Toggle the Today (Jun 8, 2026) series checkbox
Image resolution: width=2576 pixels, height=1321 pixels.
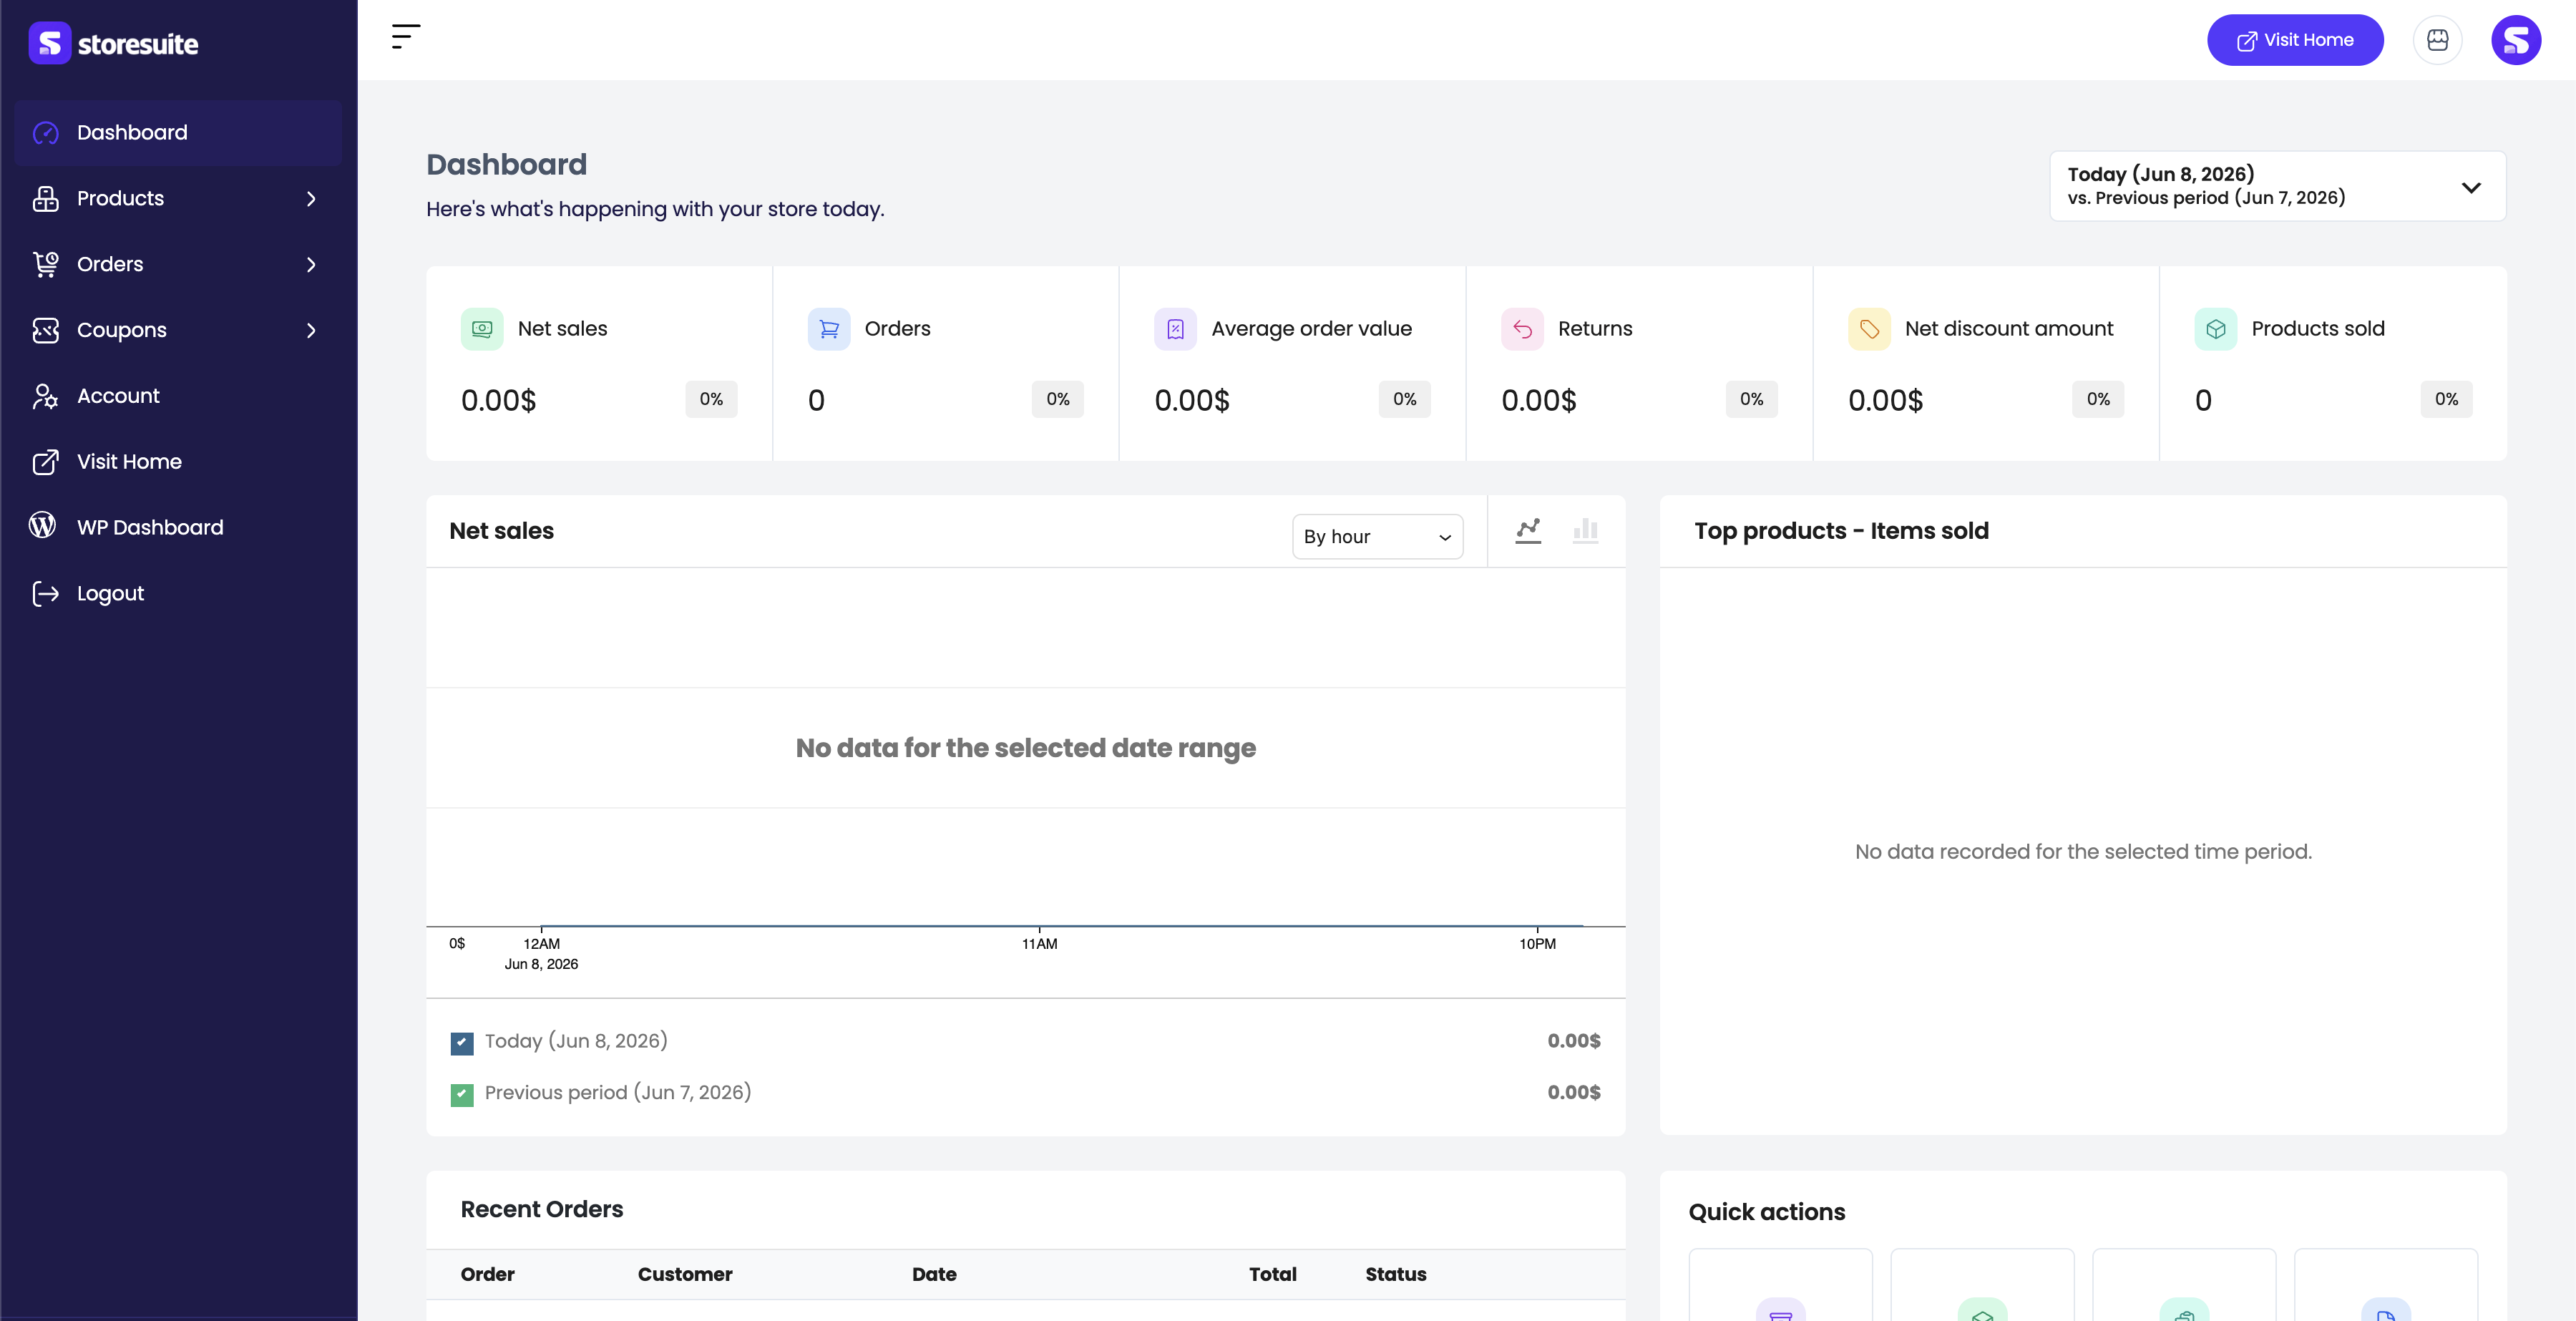tap(462, 1043)
